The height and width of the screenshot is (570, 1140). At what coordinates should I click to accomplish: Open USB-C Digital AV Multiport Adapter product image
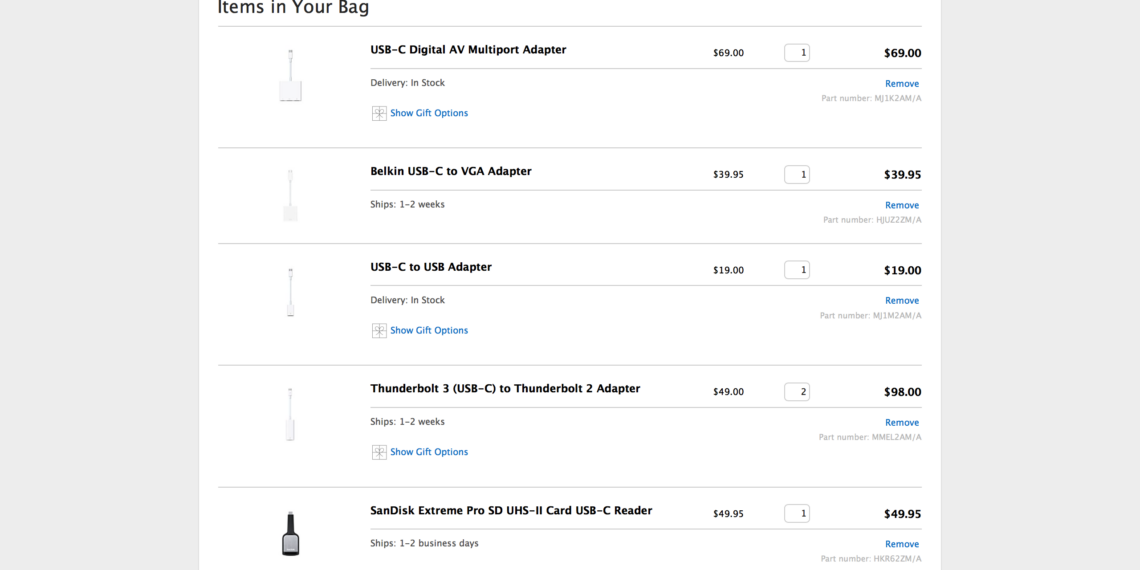tap(290, 76)
